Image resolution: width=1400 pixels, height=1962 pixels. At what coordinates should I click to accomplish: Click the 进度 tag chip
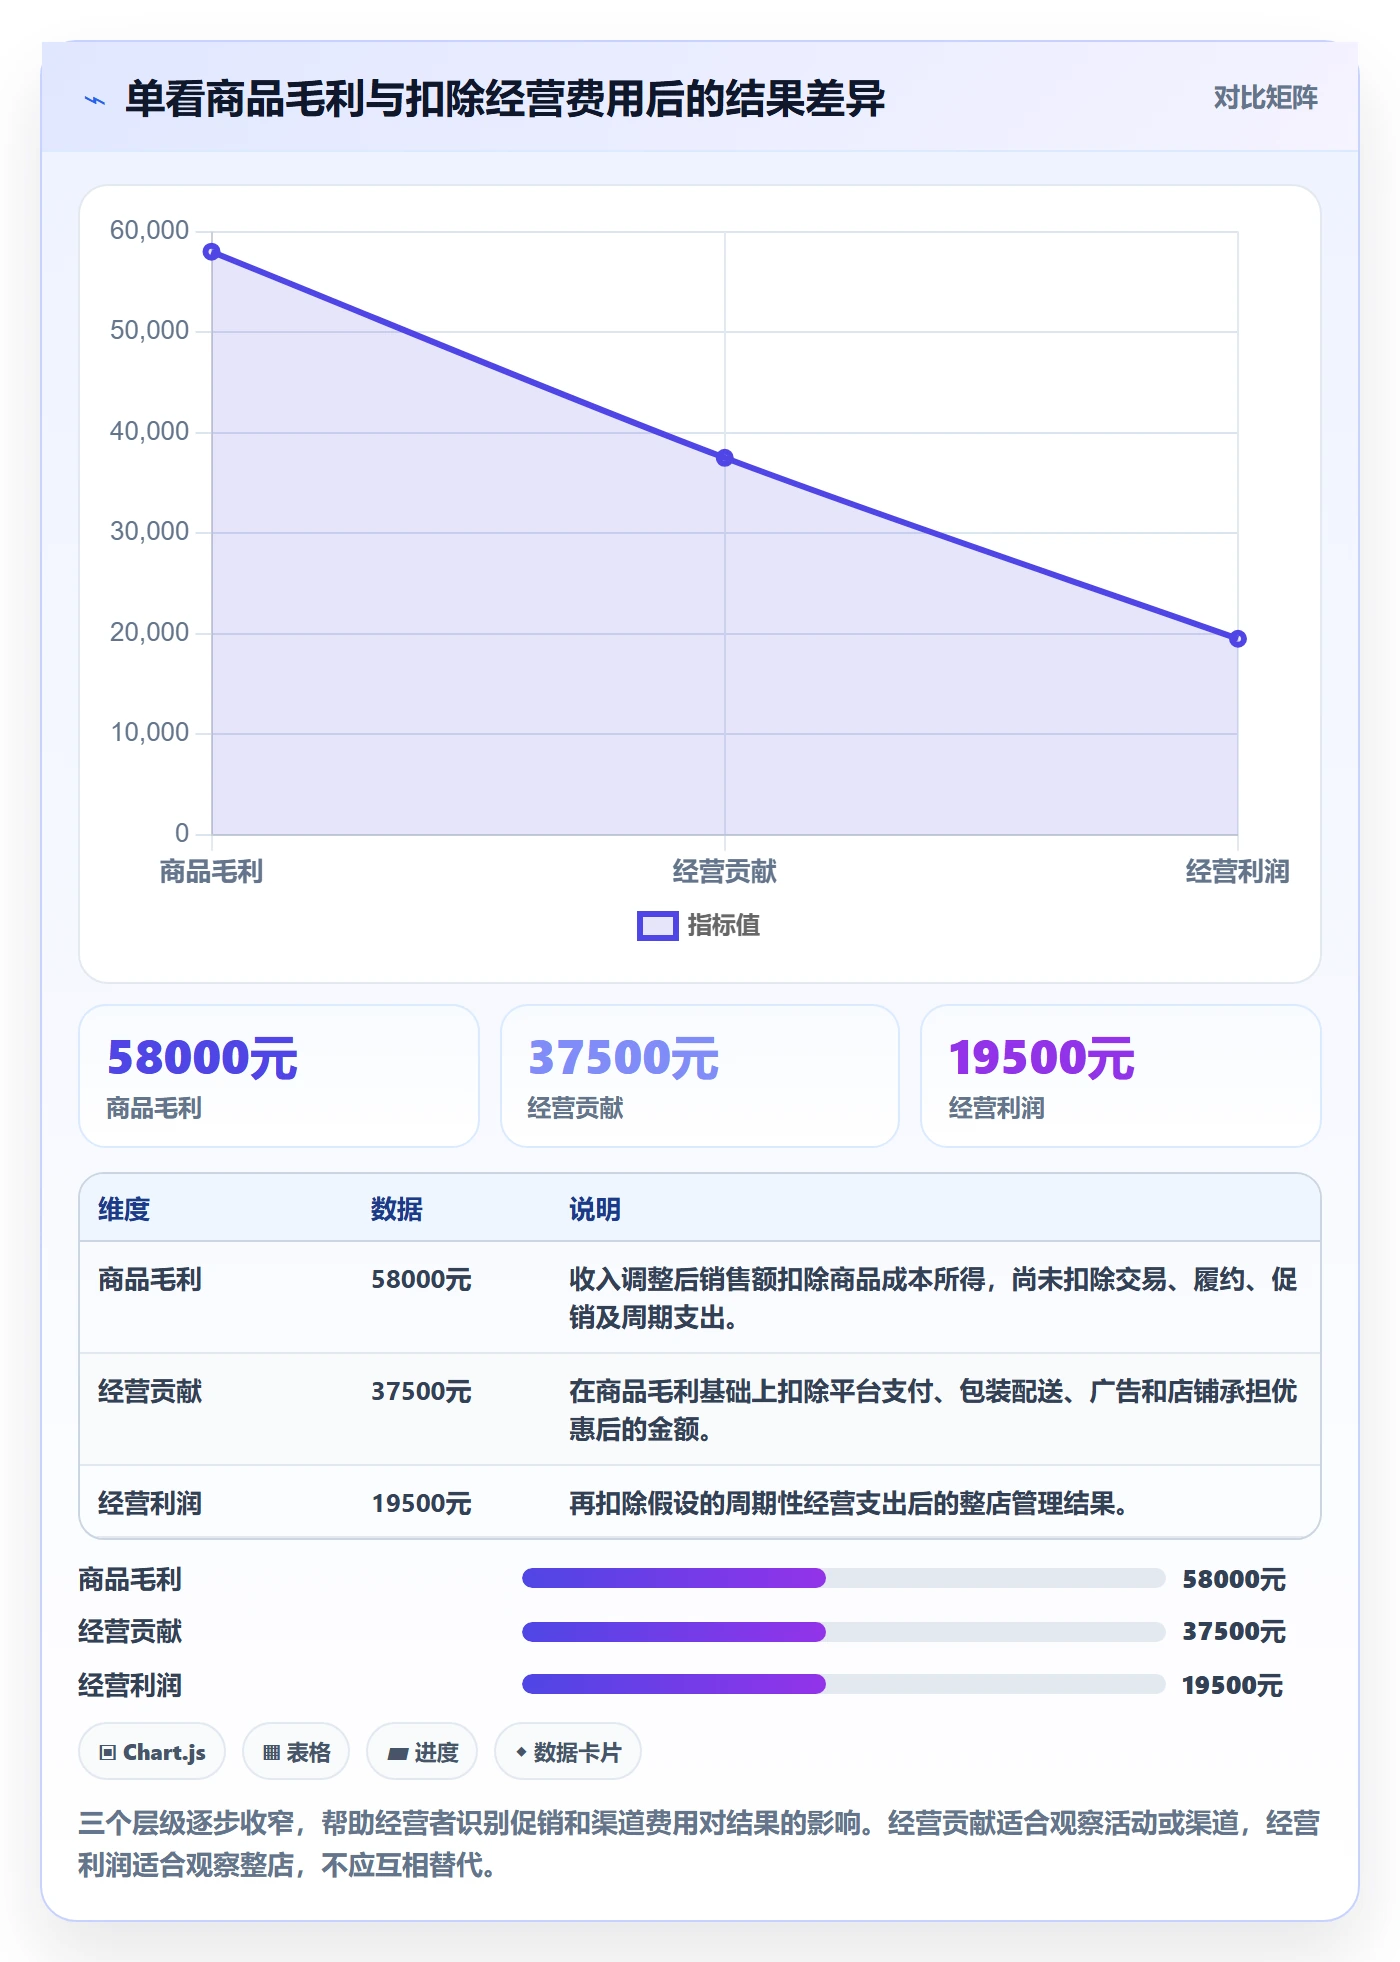tap(422, 1752)
